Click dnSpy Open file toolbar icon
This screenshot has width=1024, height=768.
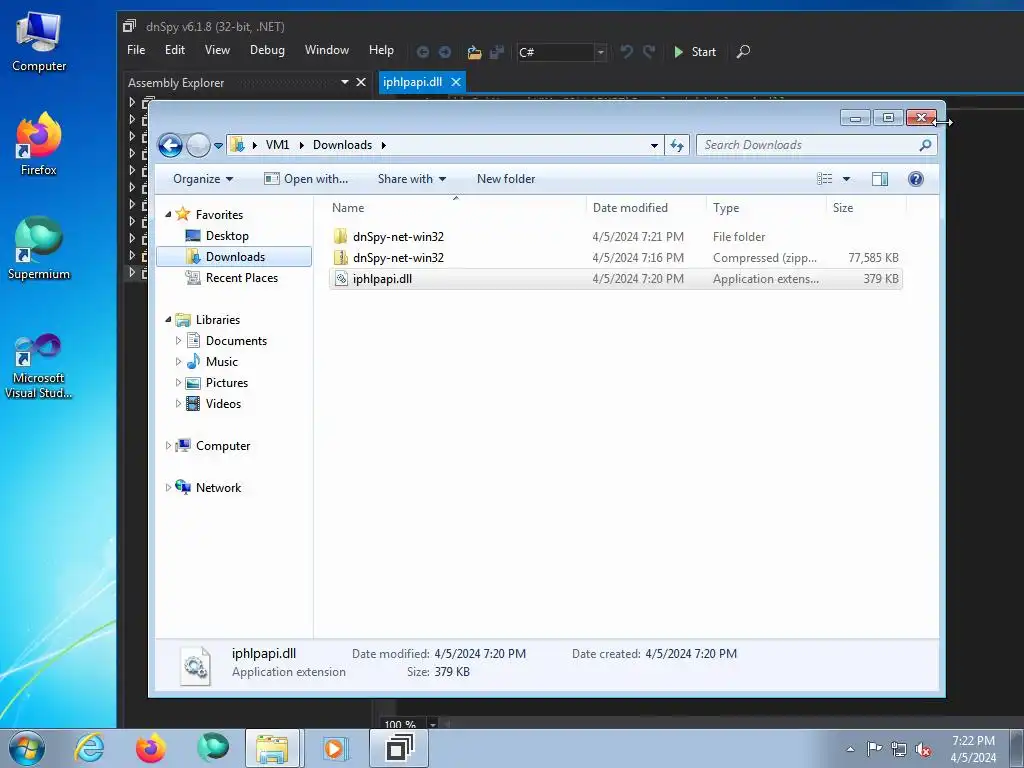(475, 52)
